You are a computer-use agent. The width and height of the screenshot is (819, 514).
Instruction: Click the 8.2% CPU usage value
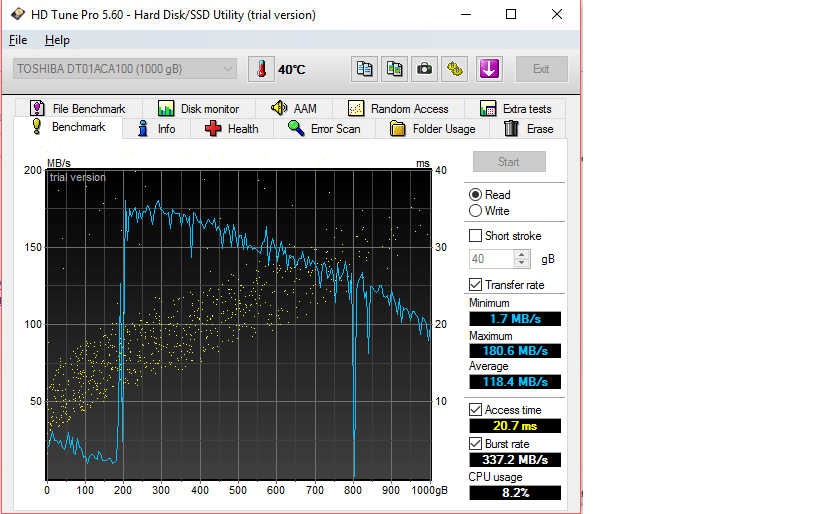click(515, 493)
